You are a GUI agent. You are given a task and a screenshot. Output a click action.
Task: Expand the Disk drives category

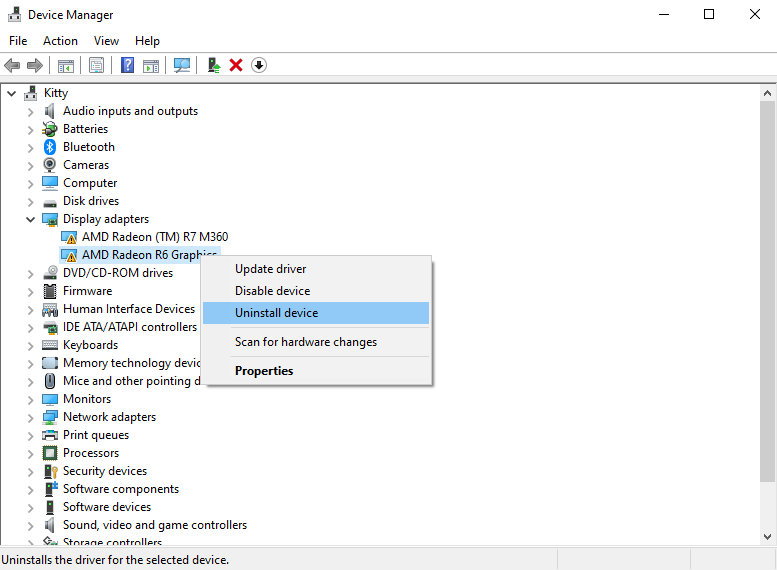[x=31, y=202]
